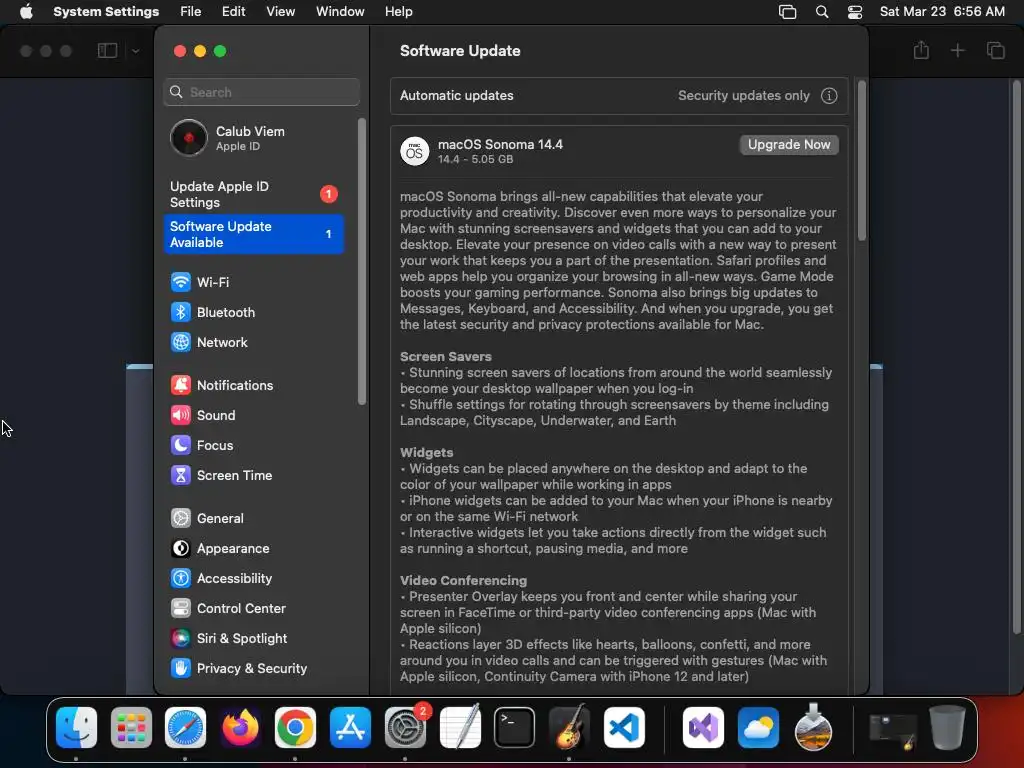Select Software Update Available row
Image resolution: width=1024 pixels, height=768 pixels.
click(253, 234)
